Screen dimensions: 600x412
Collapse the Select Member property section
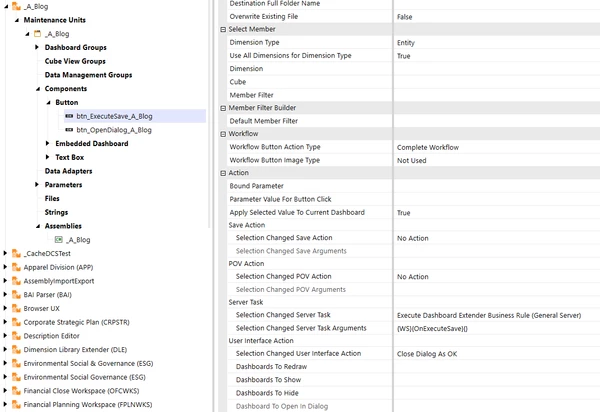[223, 29]
